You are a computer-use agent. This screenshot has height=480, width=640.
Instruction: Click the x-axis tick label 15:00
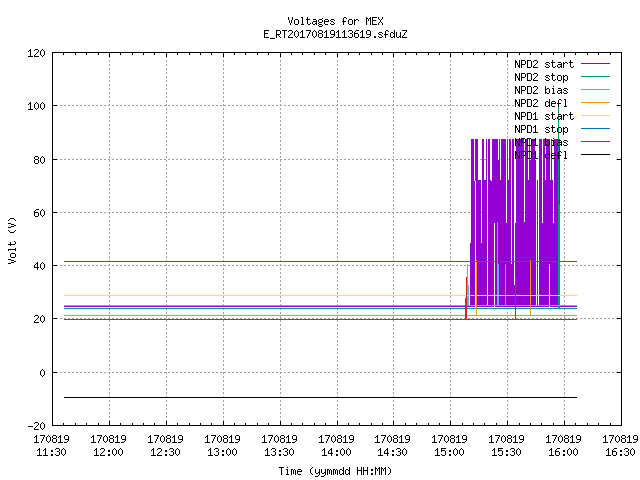[449, 452]
